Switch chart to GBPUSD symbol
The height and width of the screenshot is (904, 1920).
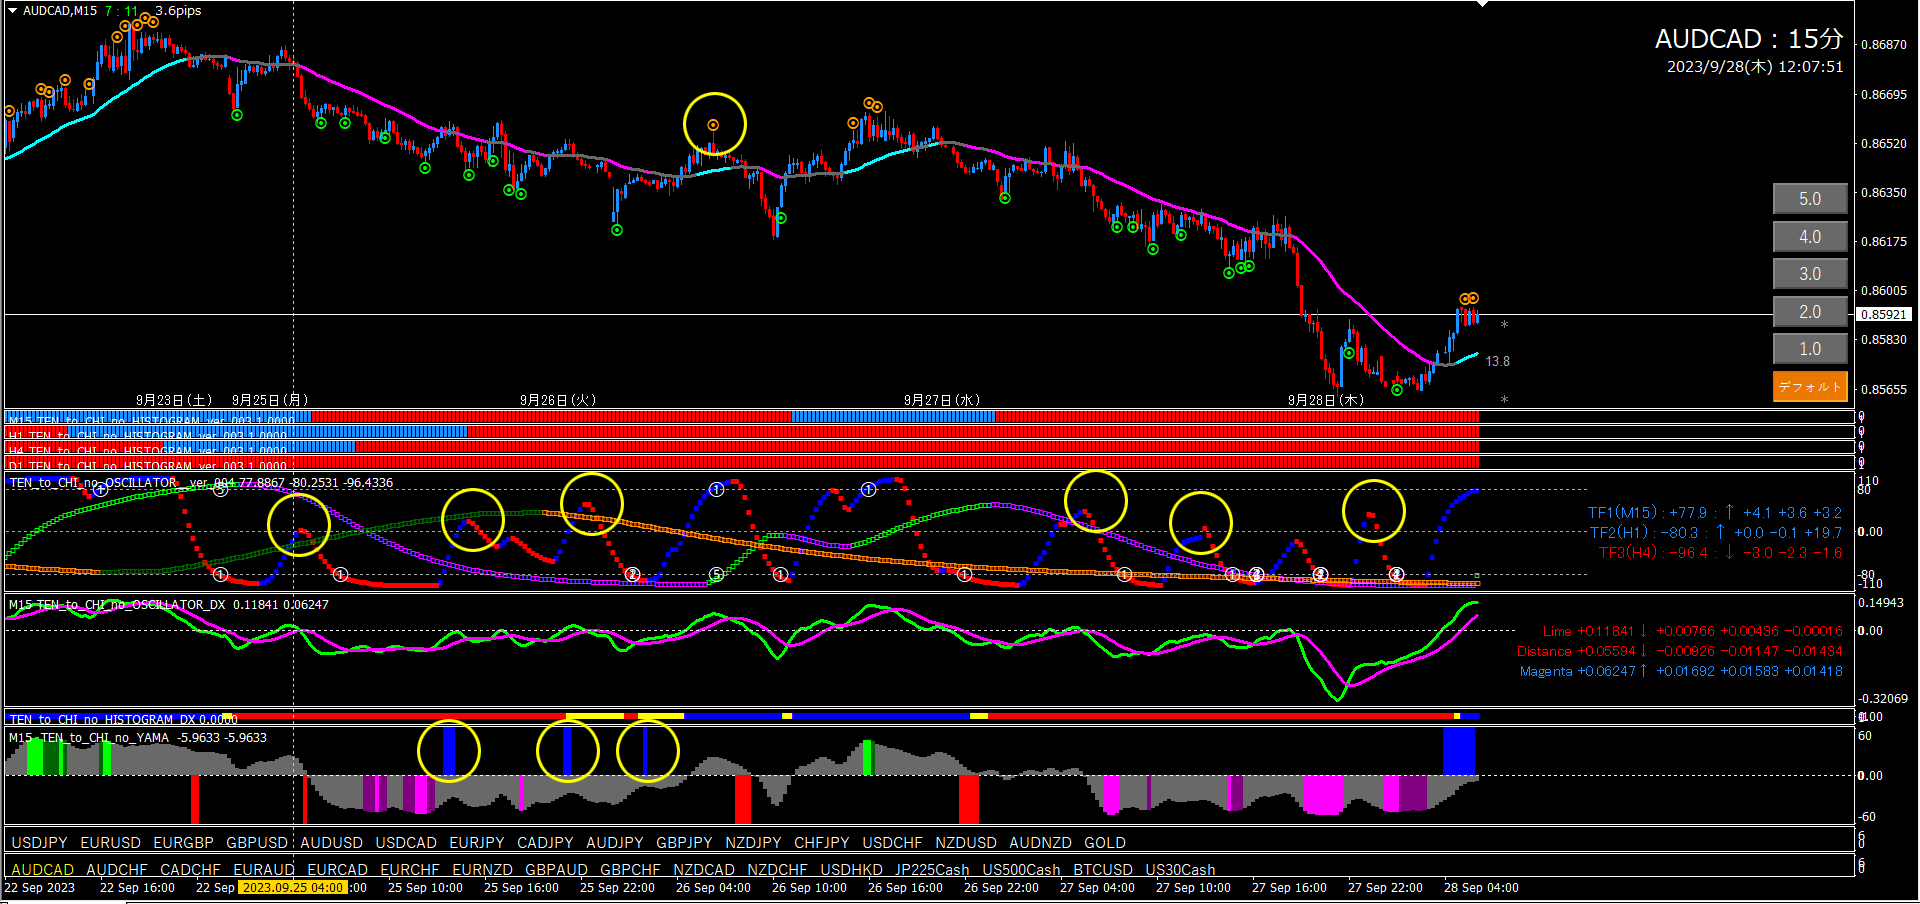[x=257, y=843]
